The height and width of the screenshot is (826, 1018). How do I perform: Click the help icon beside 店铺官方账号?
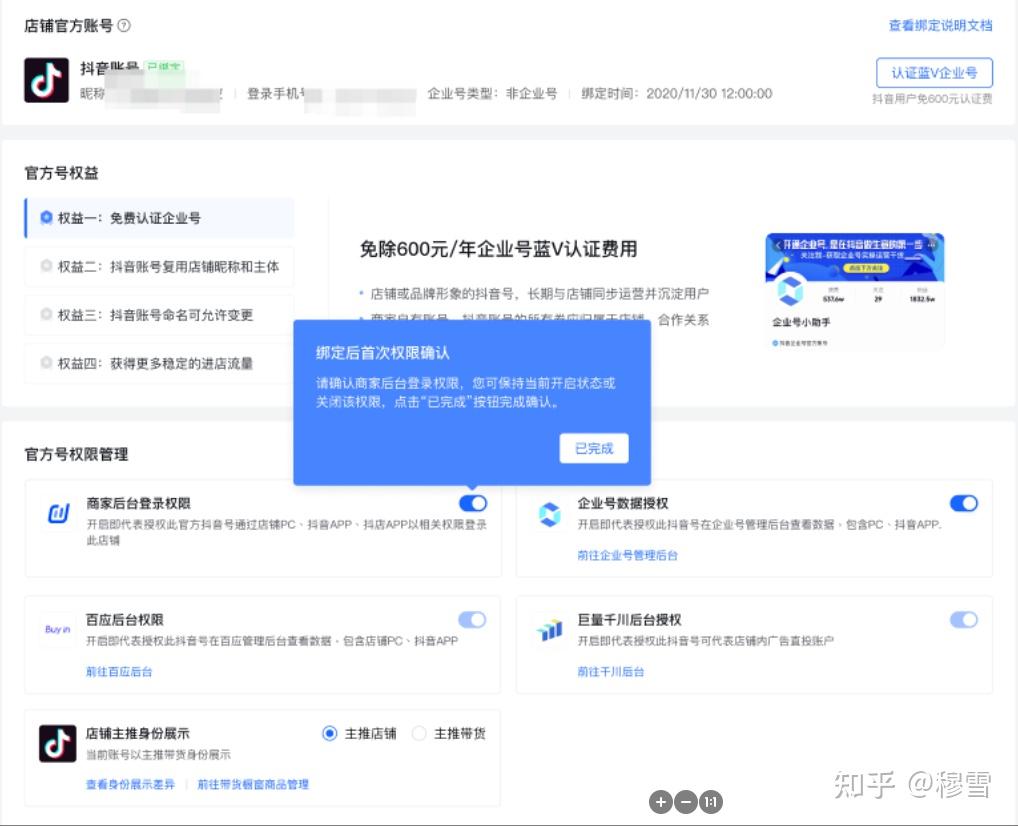pyautogui.click(x=123, y=25)
